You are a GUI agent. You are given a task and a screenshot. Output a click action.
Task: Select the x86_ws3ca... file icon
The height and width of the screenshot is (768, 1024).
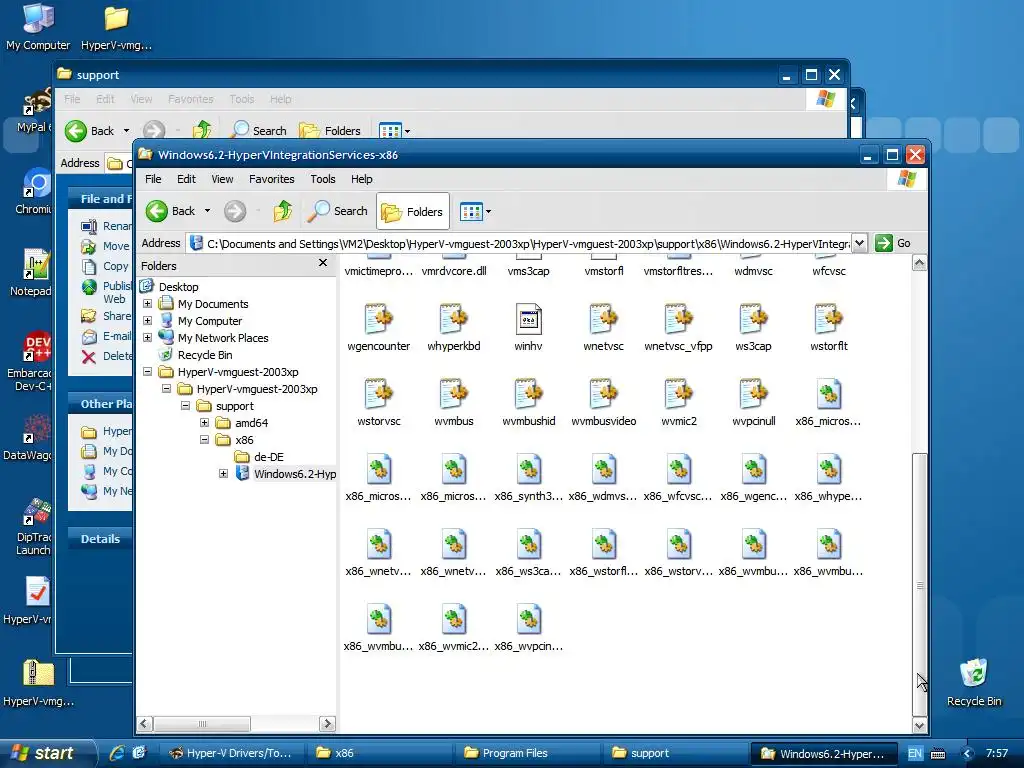tap(528, 545)
